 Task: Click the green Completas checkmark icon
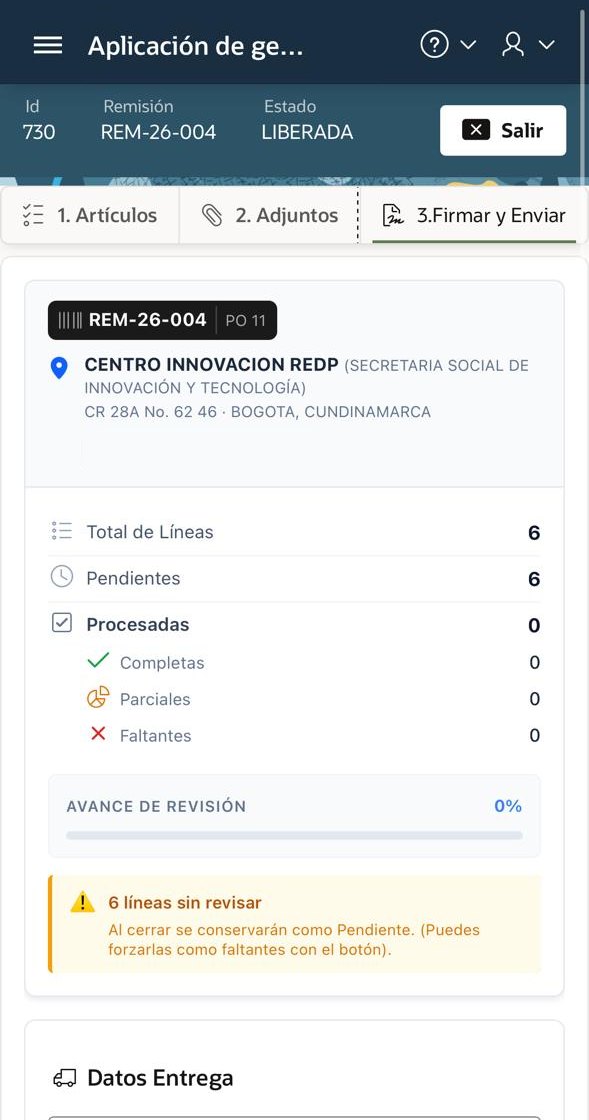[98, 660]
